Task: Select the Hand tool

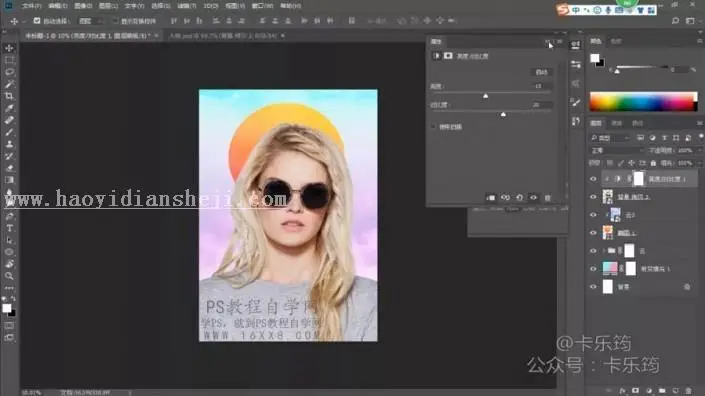Action: tap(9, 264)
